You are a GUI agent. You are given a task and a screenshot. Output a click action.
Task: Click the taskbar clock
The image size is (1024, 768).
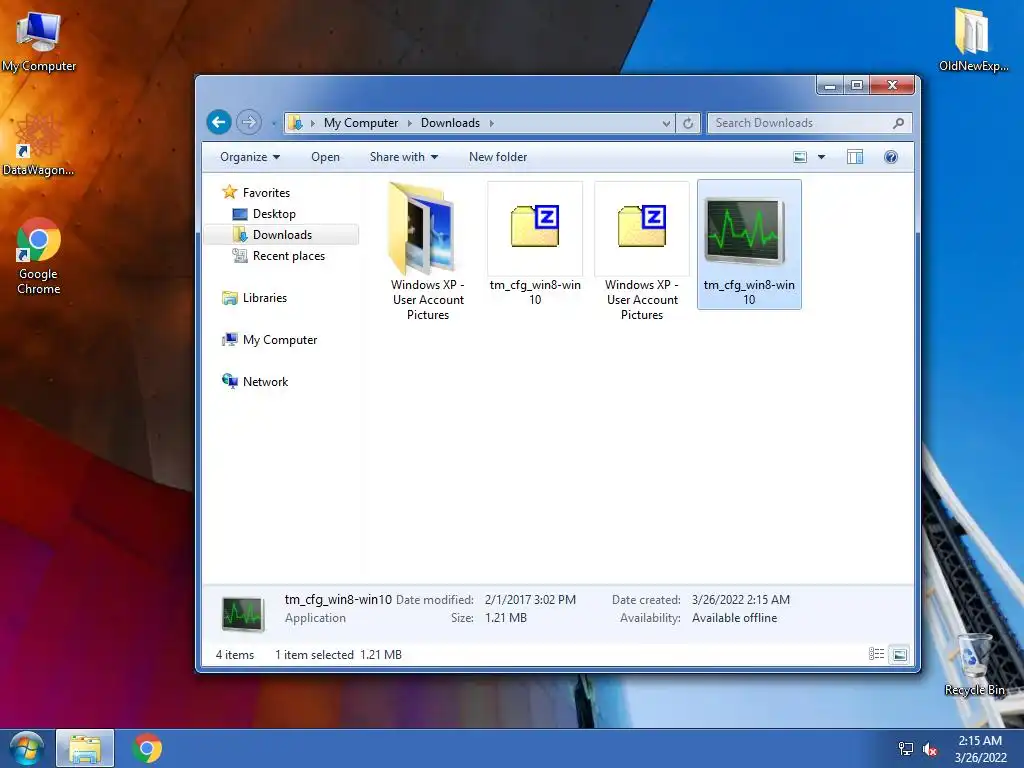(980, 748)
